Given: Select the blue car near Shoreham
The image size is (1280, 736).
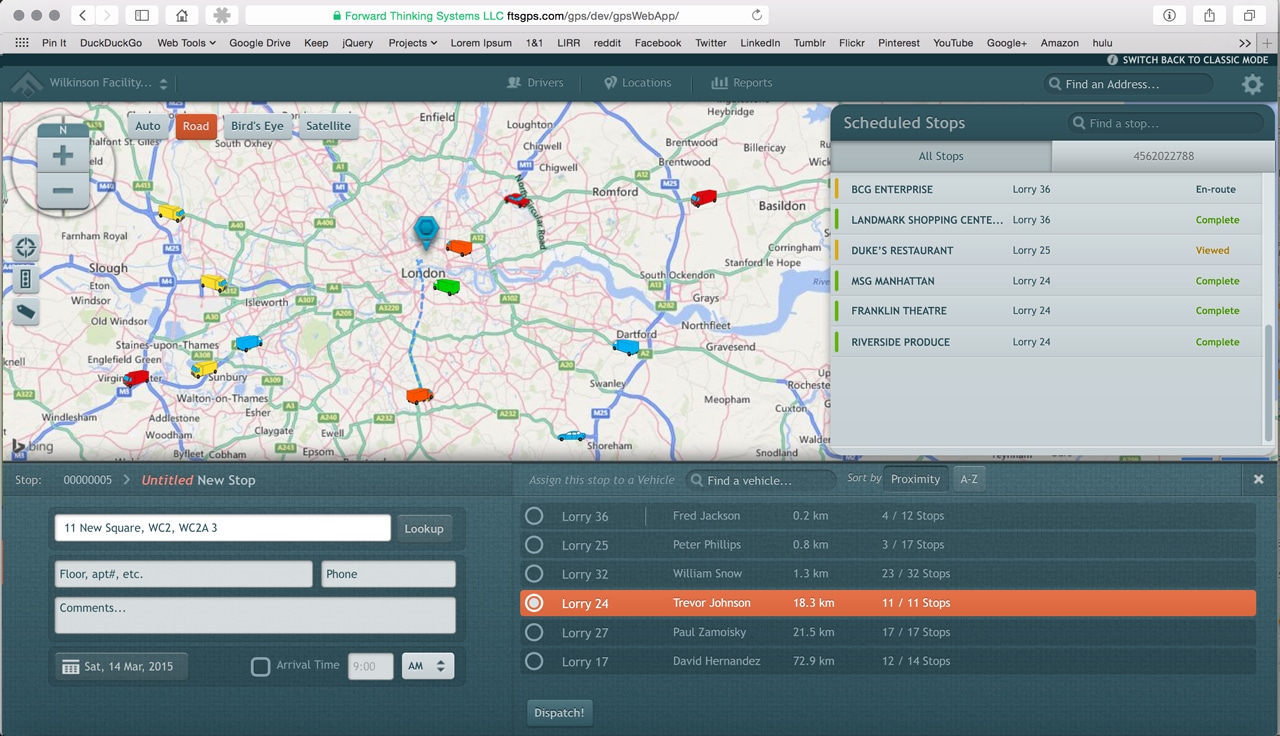Looking at the screenshot, I should [x=572, y=435].
